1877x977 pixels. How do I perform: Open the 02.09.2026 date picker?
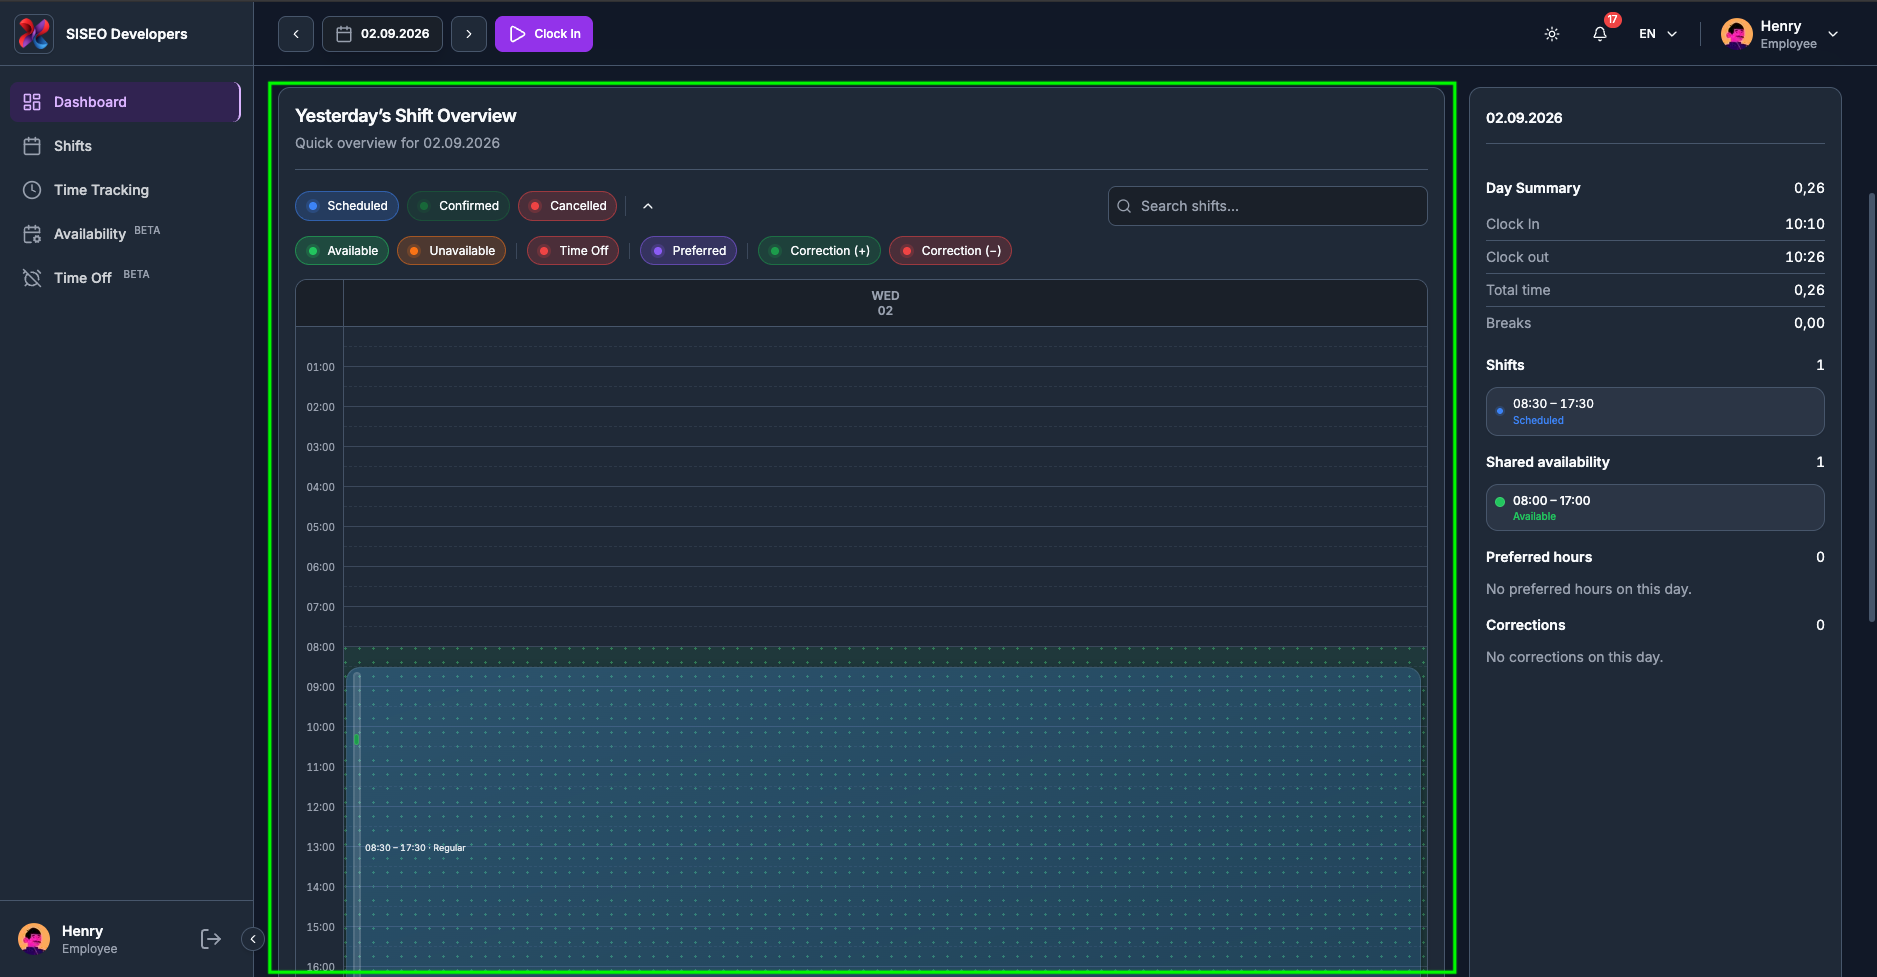pos(382,34)
